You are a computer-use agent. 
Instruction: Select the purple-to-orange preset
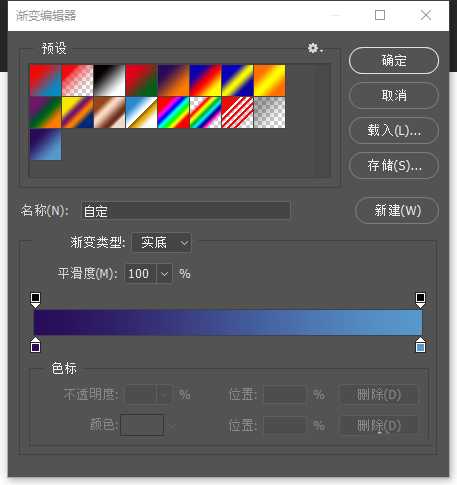tap(174, 80)
